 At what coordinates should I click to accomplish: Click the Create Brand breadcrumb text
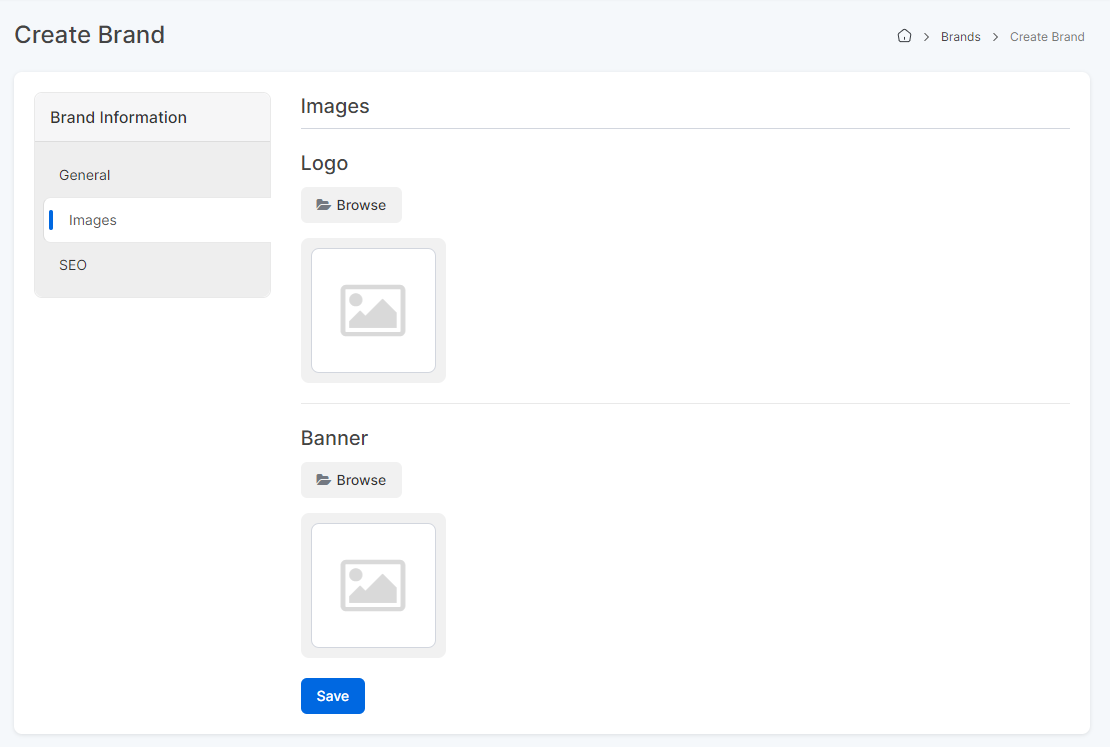1046,37
